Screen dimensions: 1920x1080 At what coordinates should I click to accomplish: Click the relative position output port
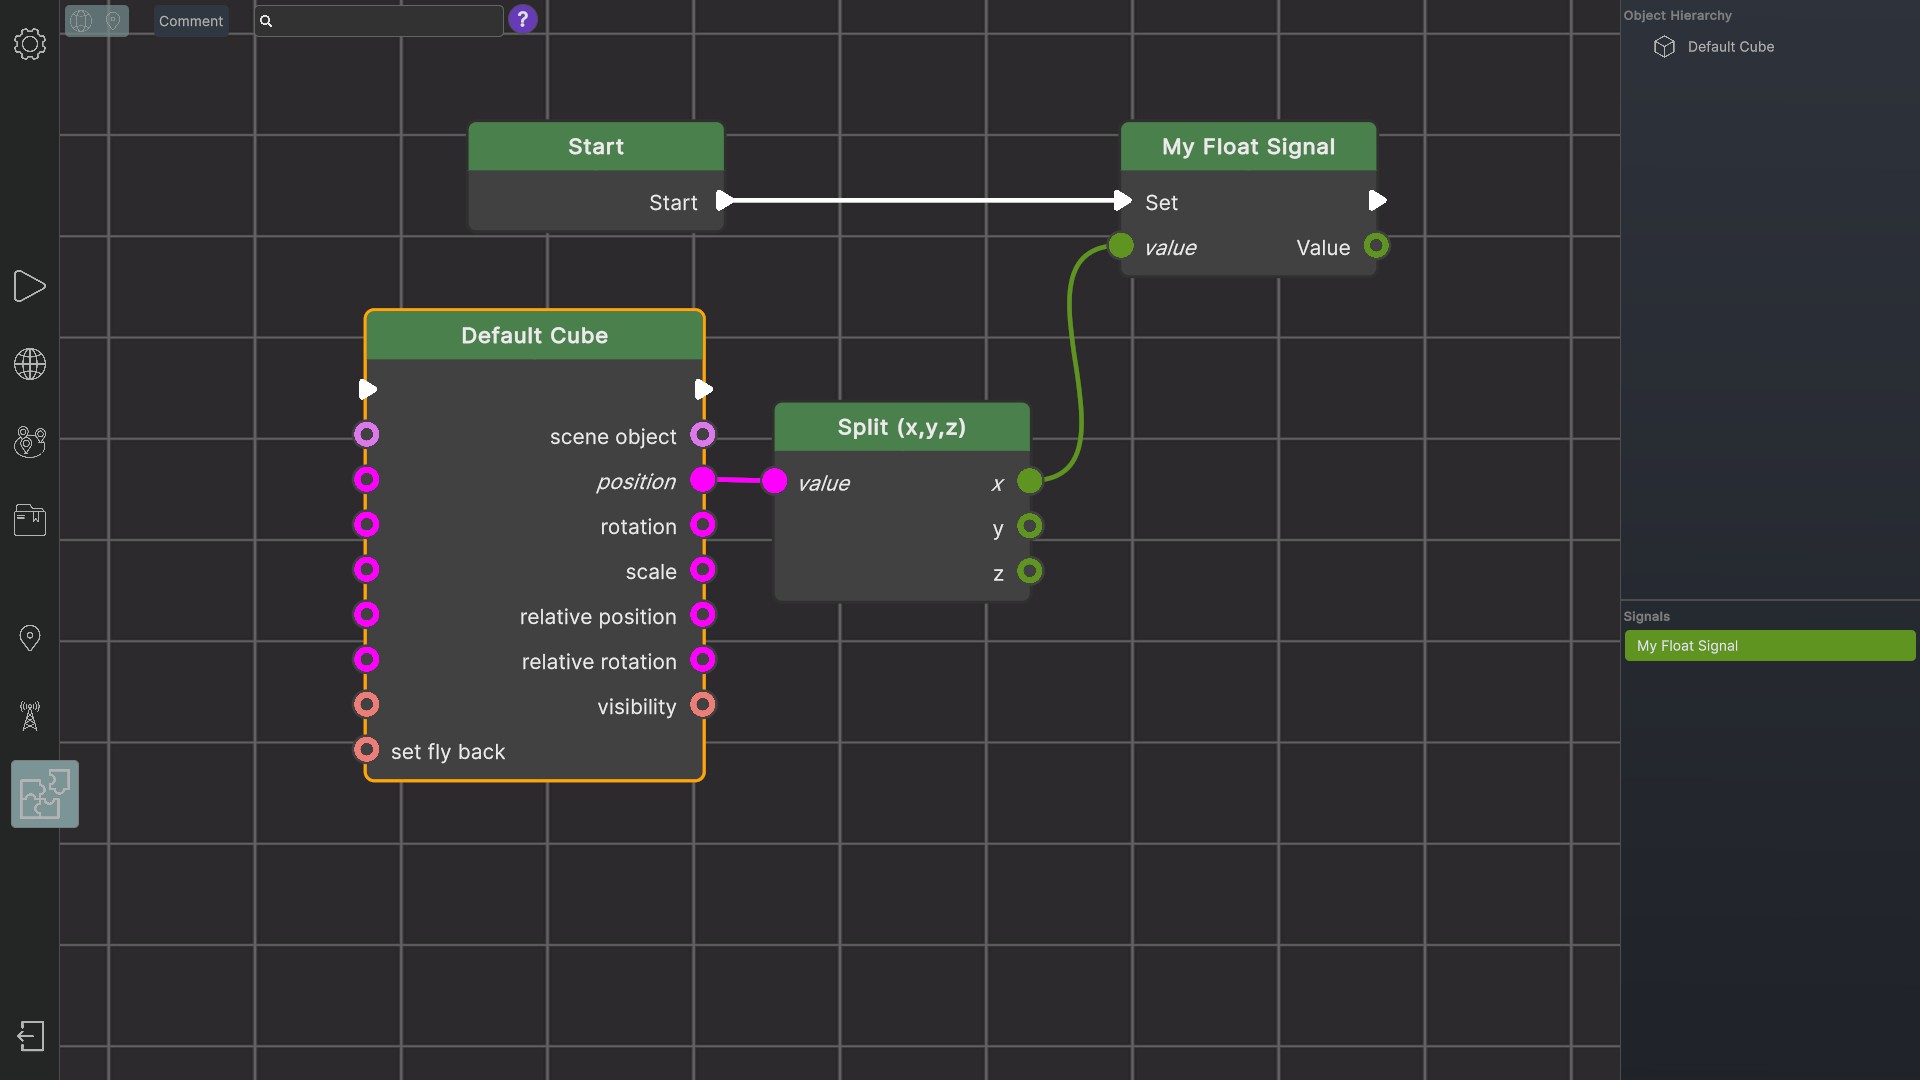(x=703, y=615)
